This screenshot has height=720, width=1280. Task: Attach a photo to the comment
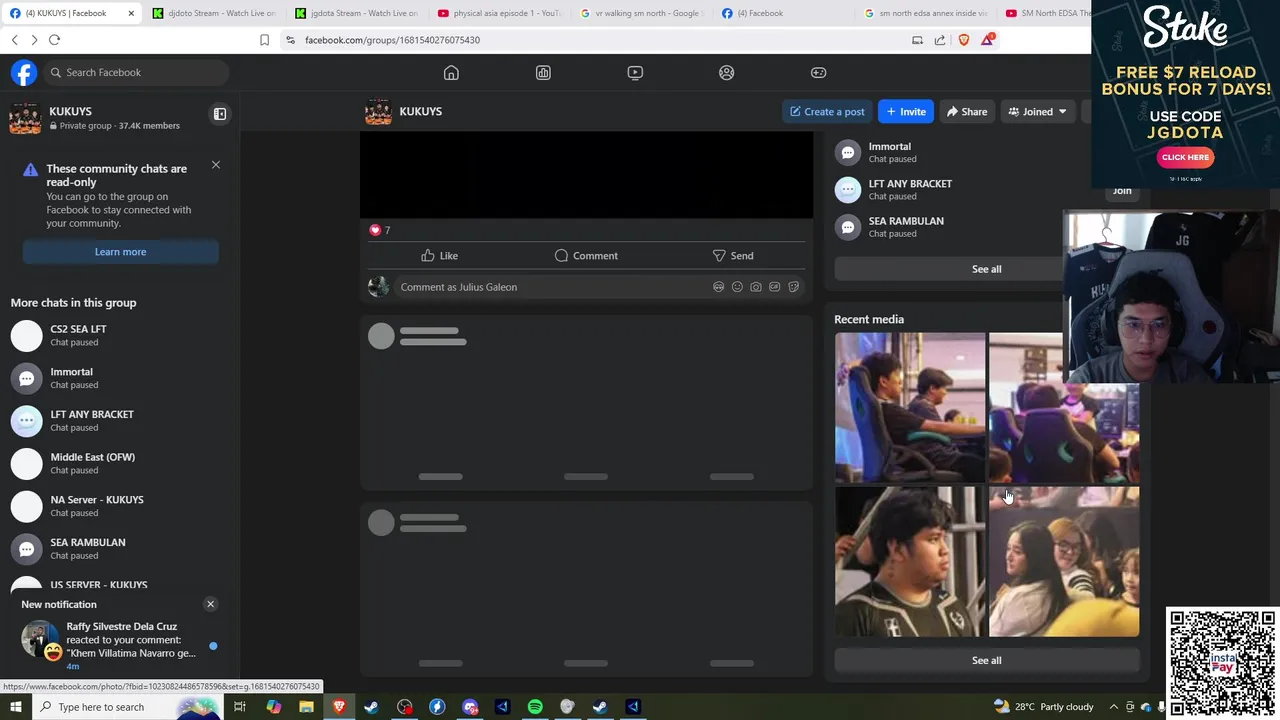point(756,287)
